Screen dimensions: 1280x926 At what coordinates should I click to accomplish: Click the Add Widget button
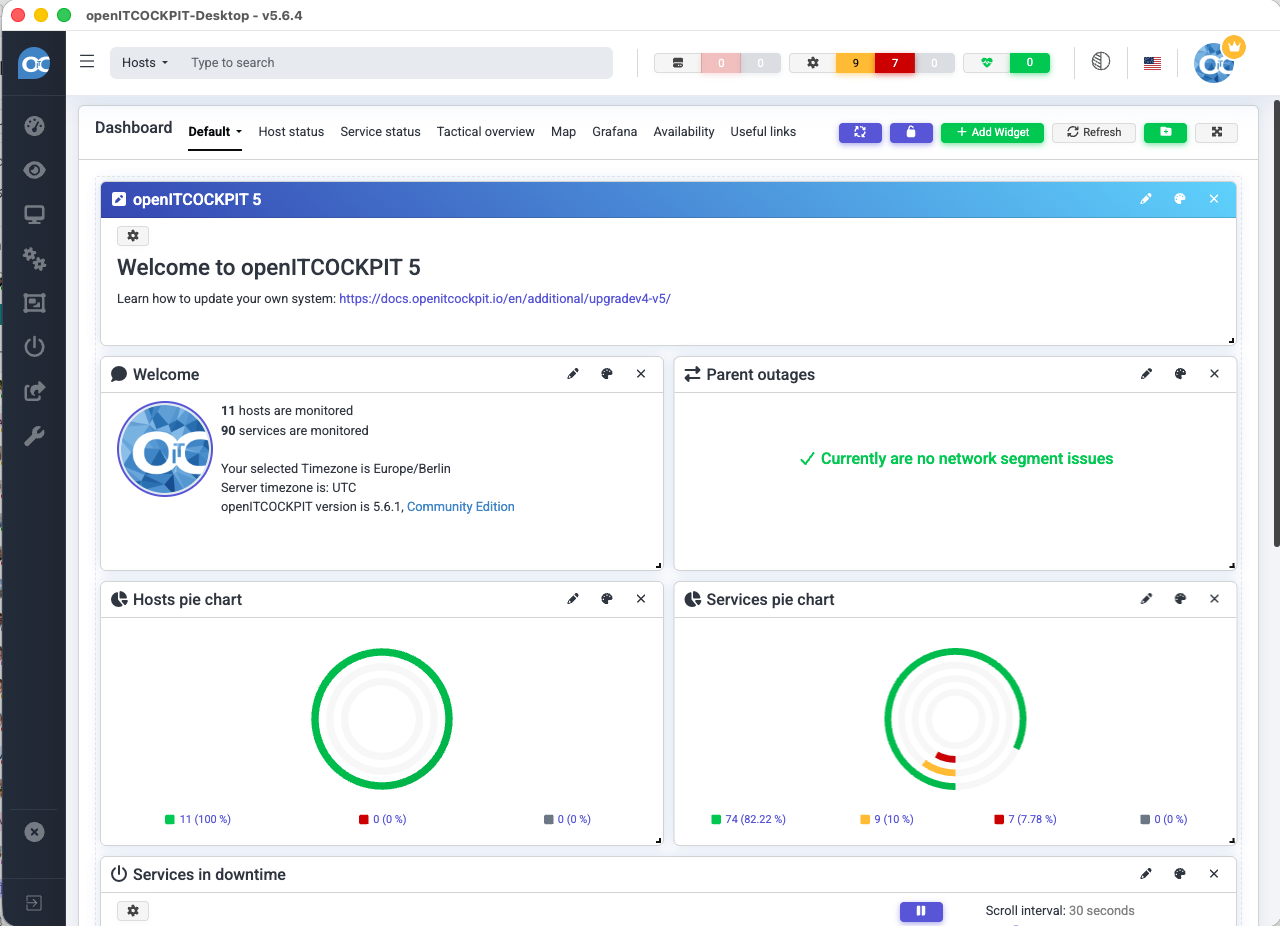click(x=992, y=132)
